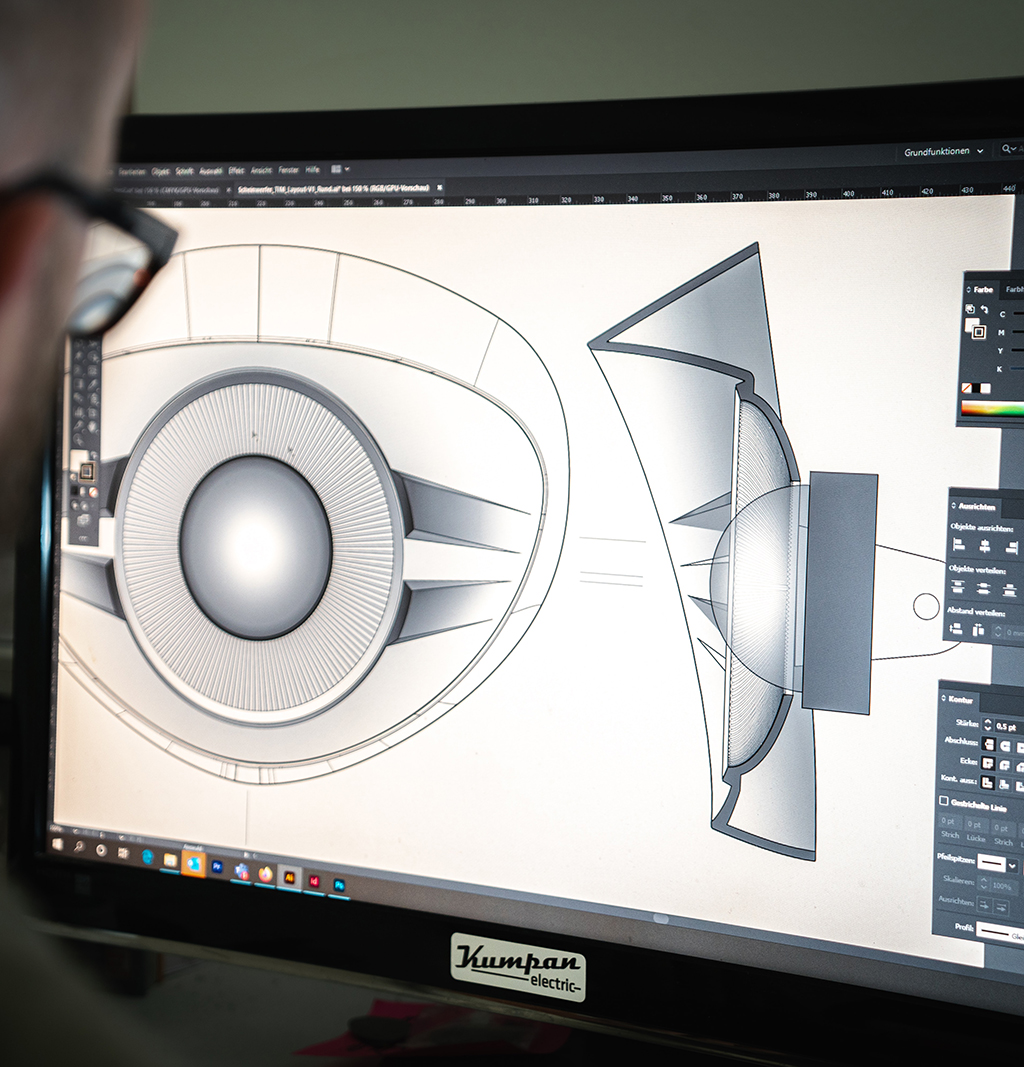This screenshot has width=1024, height=1067.
Task: Enable the Gestrichelte Linie checkbox
Action: [944, 801]
